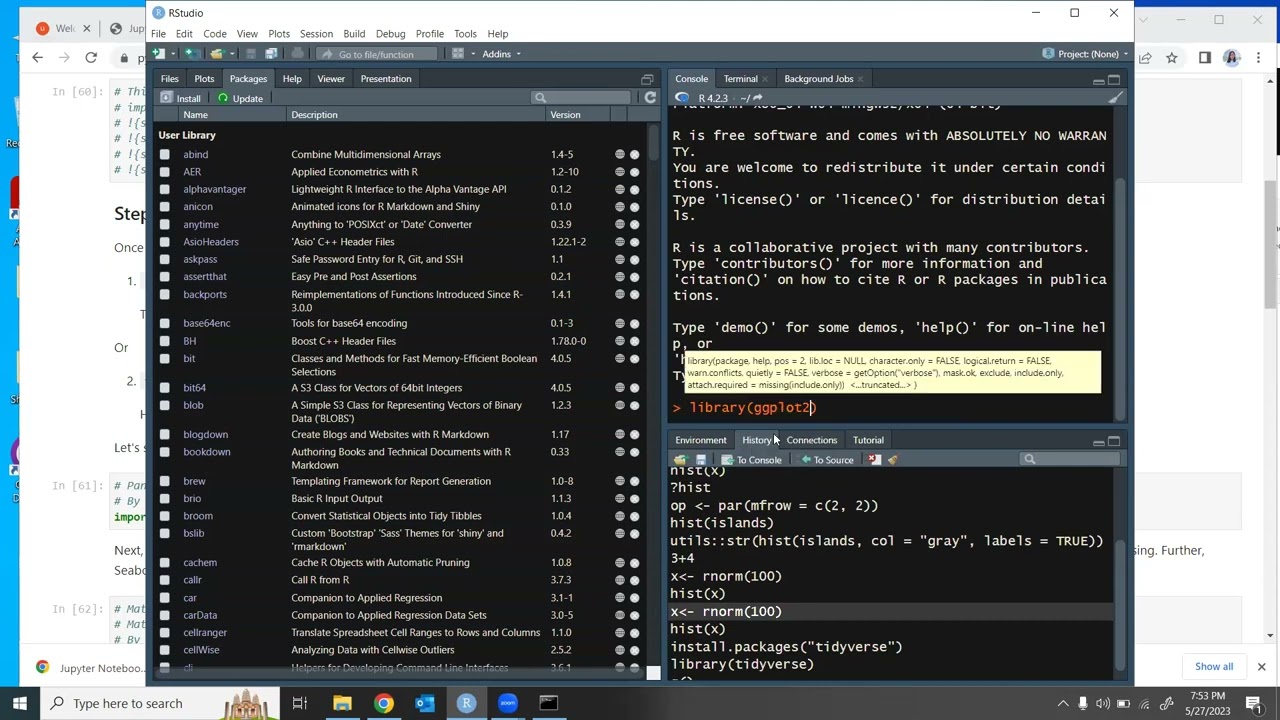Switch to the Terminal tab

coord(740,79)
